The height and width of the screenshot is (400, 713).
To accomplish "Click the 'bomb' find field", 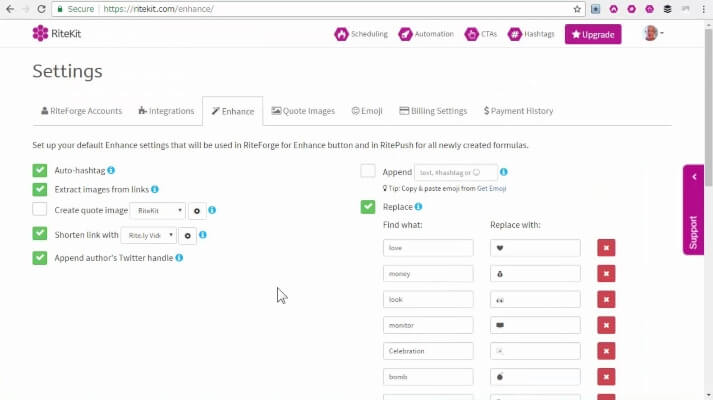I will click(428, 377).
